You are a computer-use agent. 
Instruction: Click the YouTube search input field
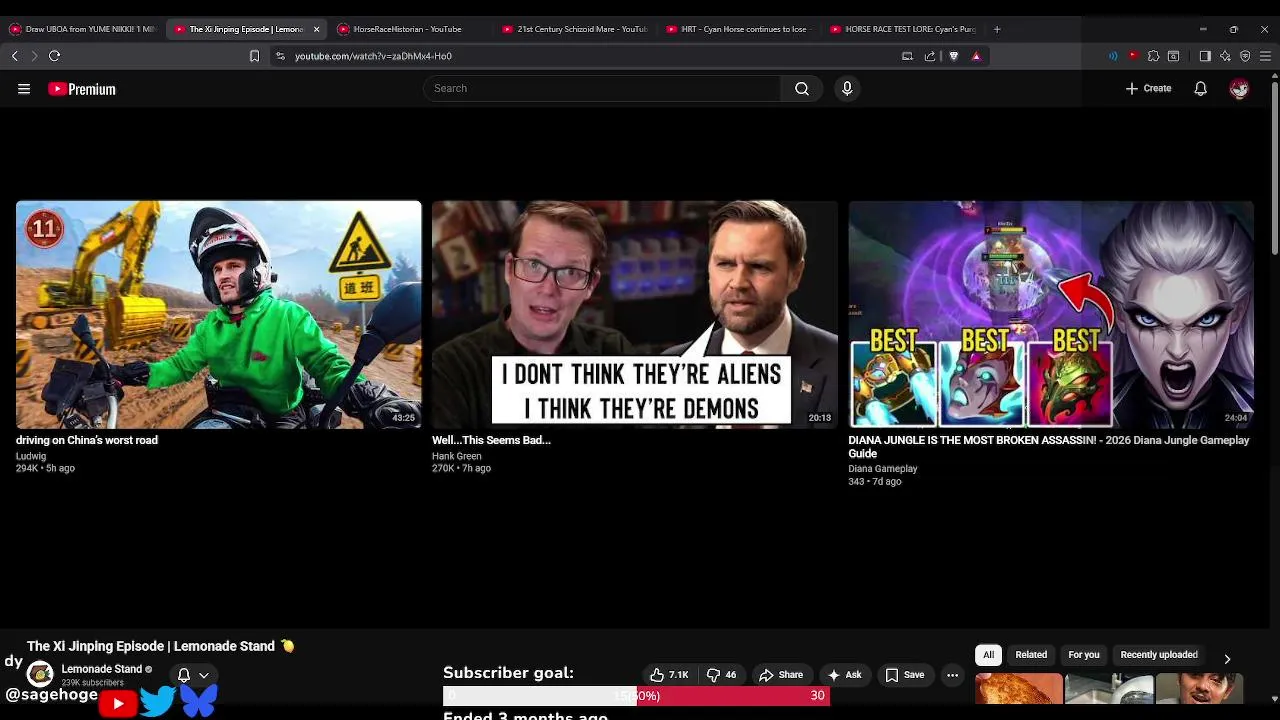(602, 89)
